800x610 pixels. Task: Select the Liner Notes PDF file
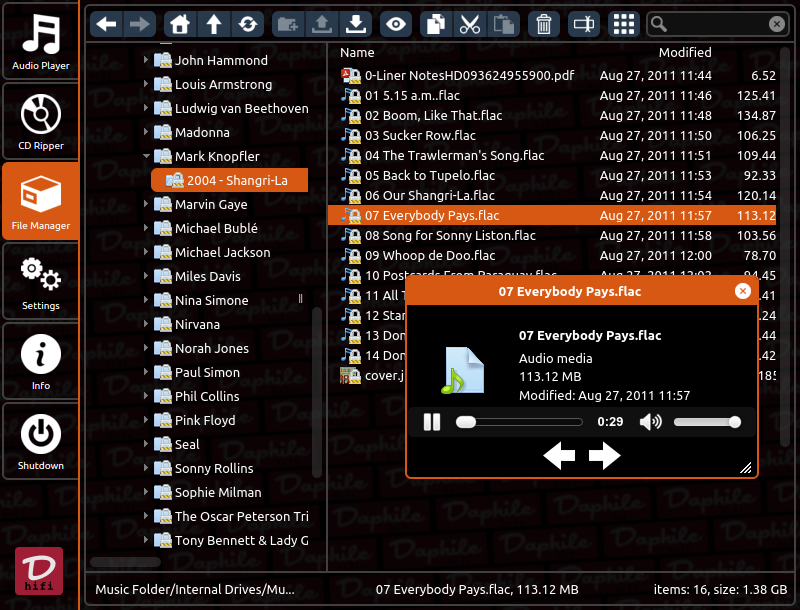click(x=552, y=75)
